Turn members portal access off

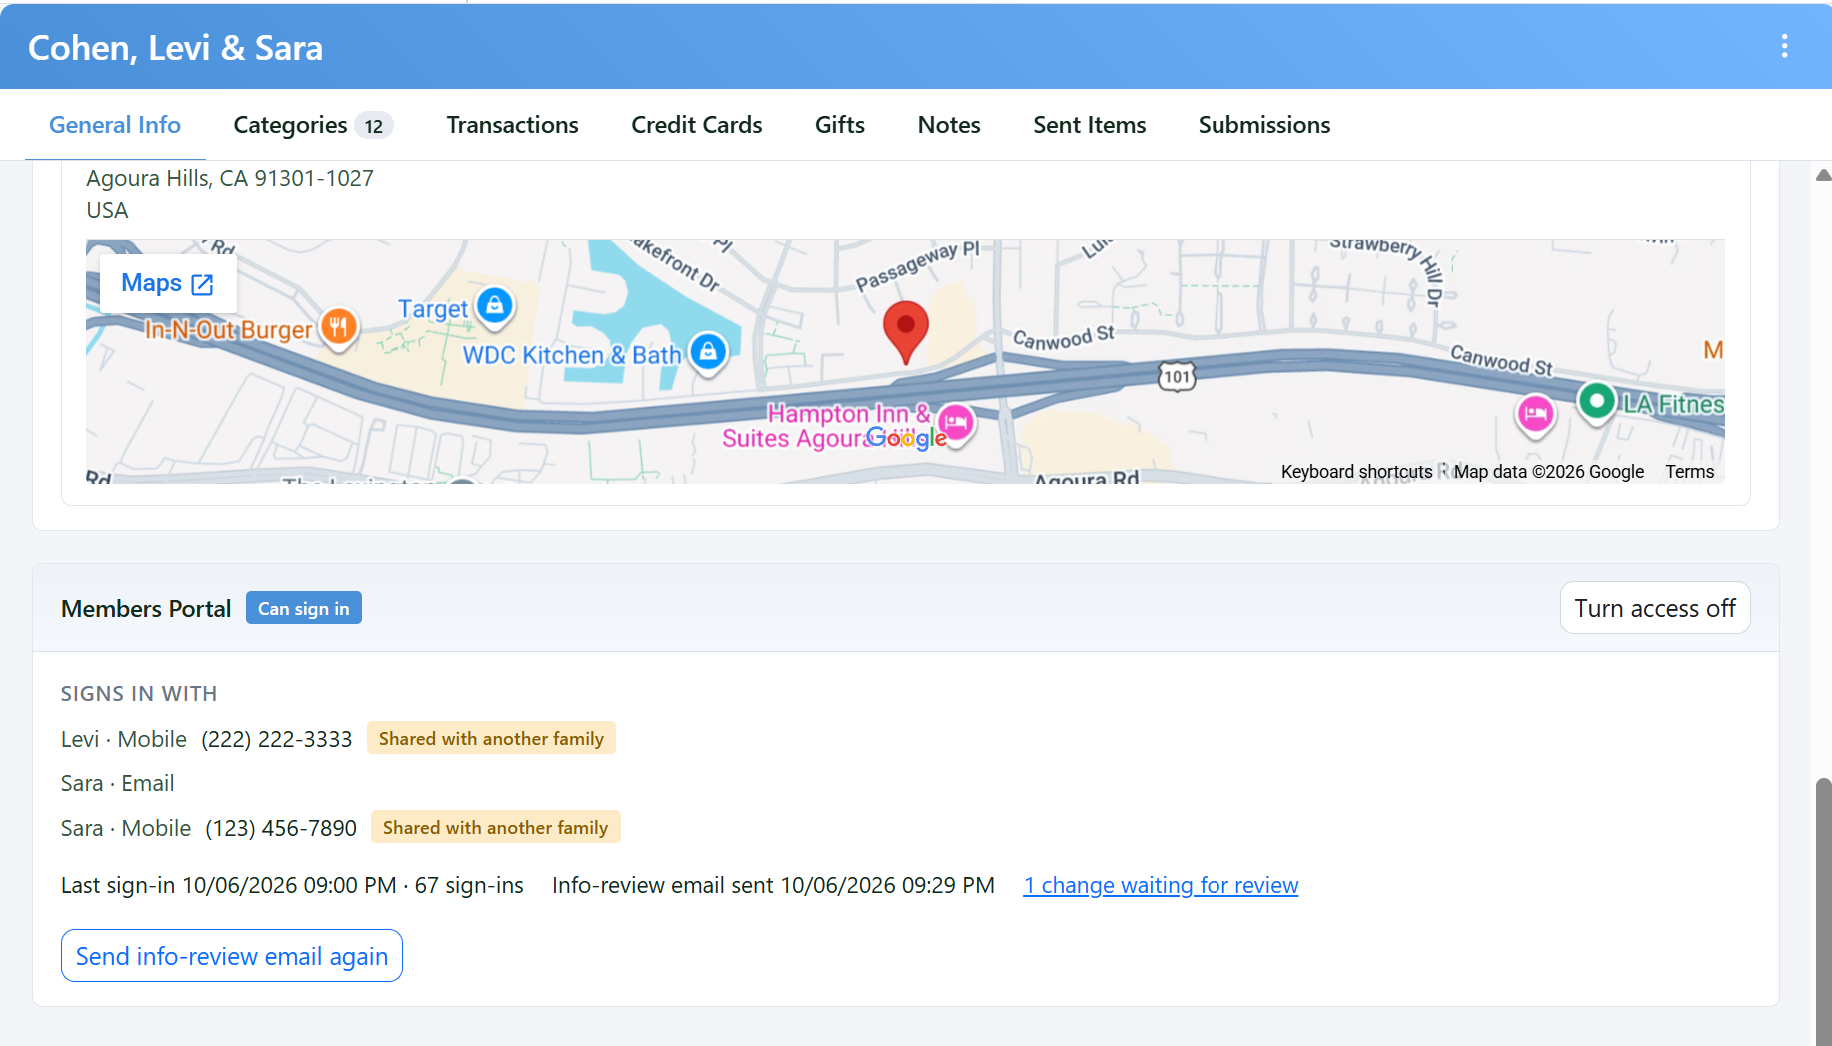coord(1655,608)
